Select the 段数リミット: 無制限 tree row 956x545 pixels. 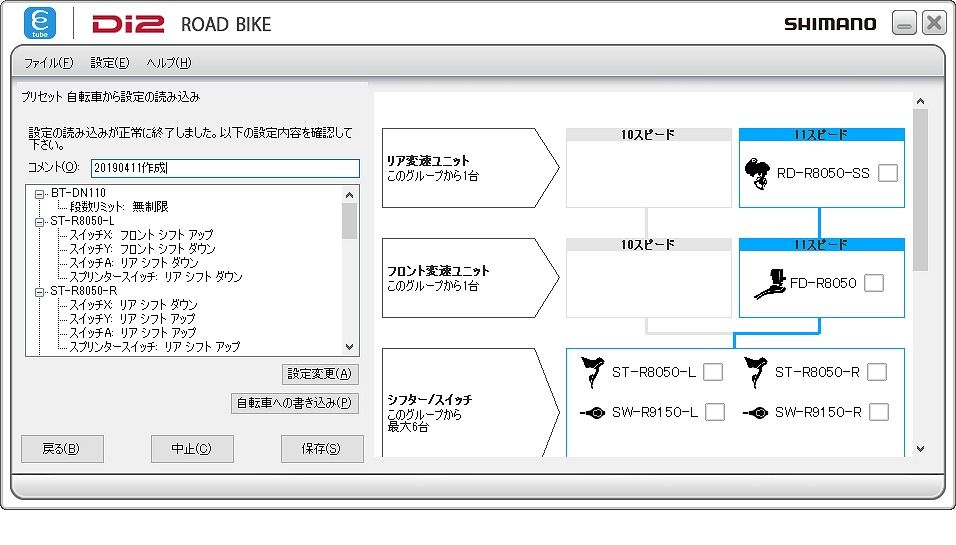pos(119,207)
